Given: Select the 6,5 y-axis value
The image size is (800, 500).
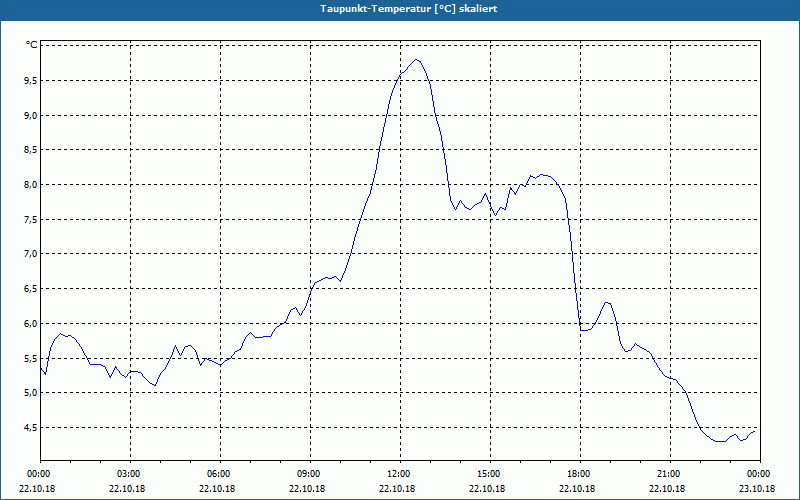Looking at the screenshot, I should pos(31,289).
